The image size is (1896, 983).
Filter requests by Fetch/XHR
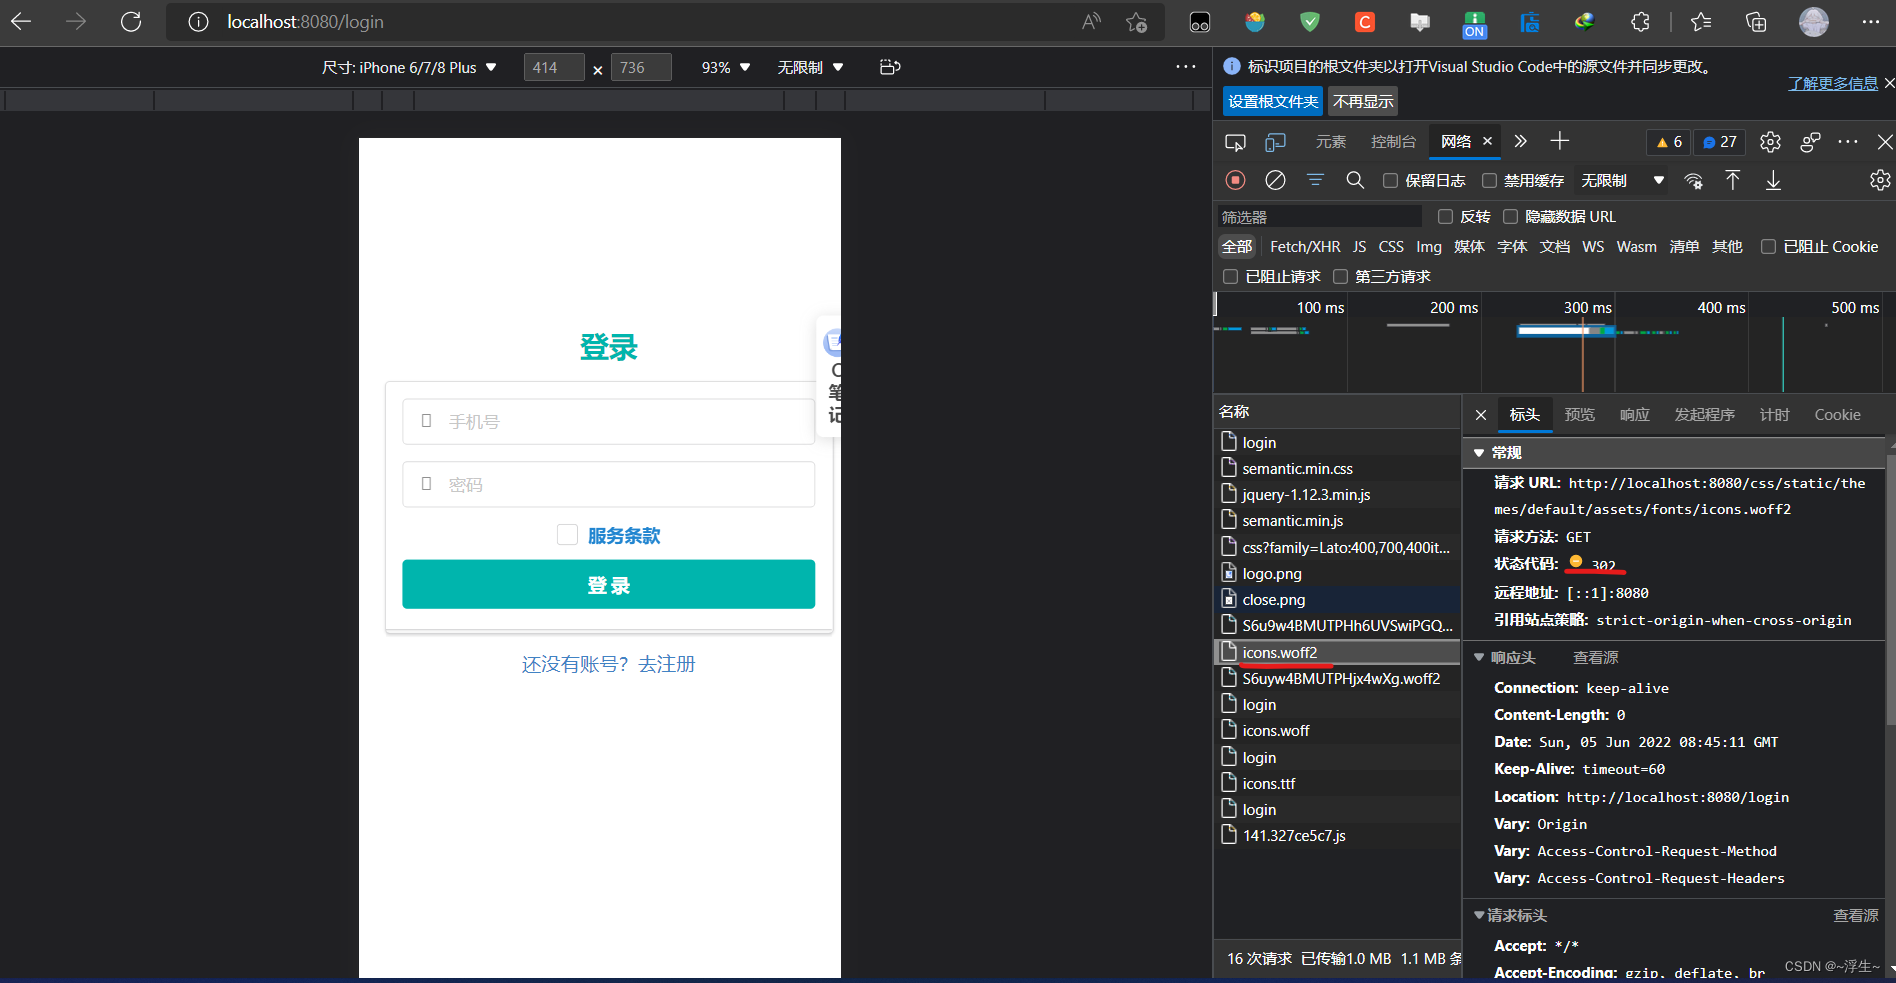click(1305, 246)
